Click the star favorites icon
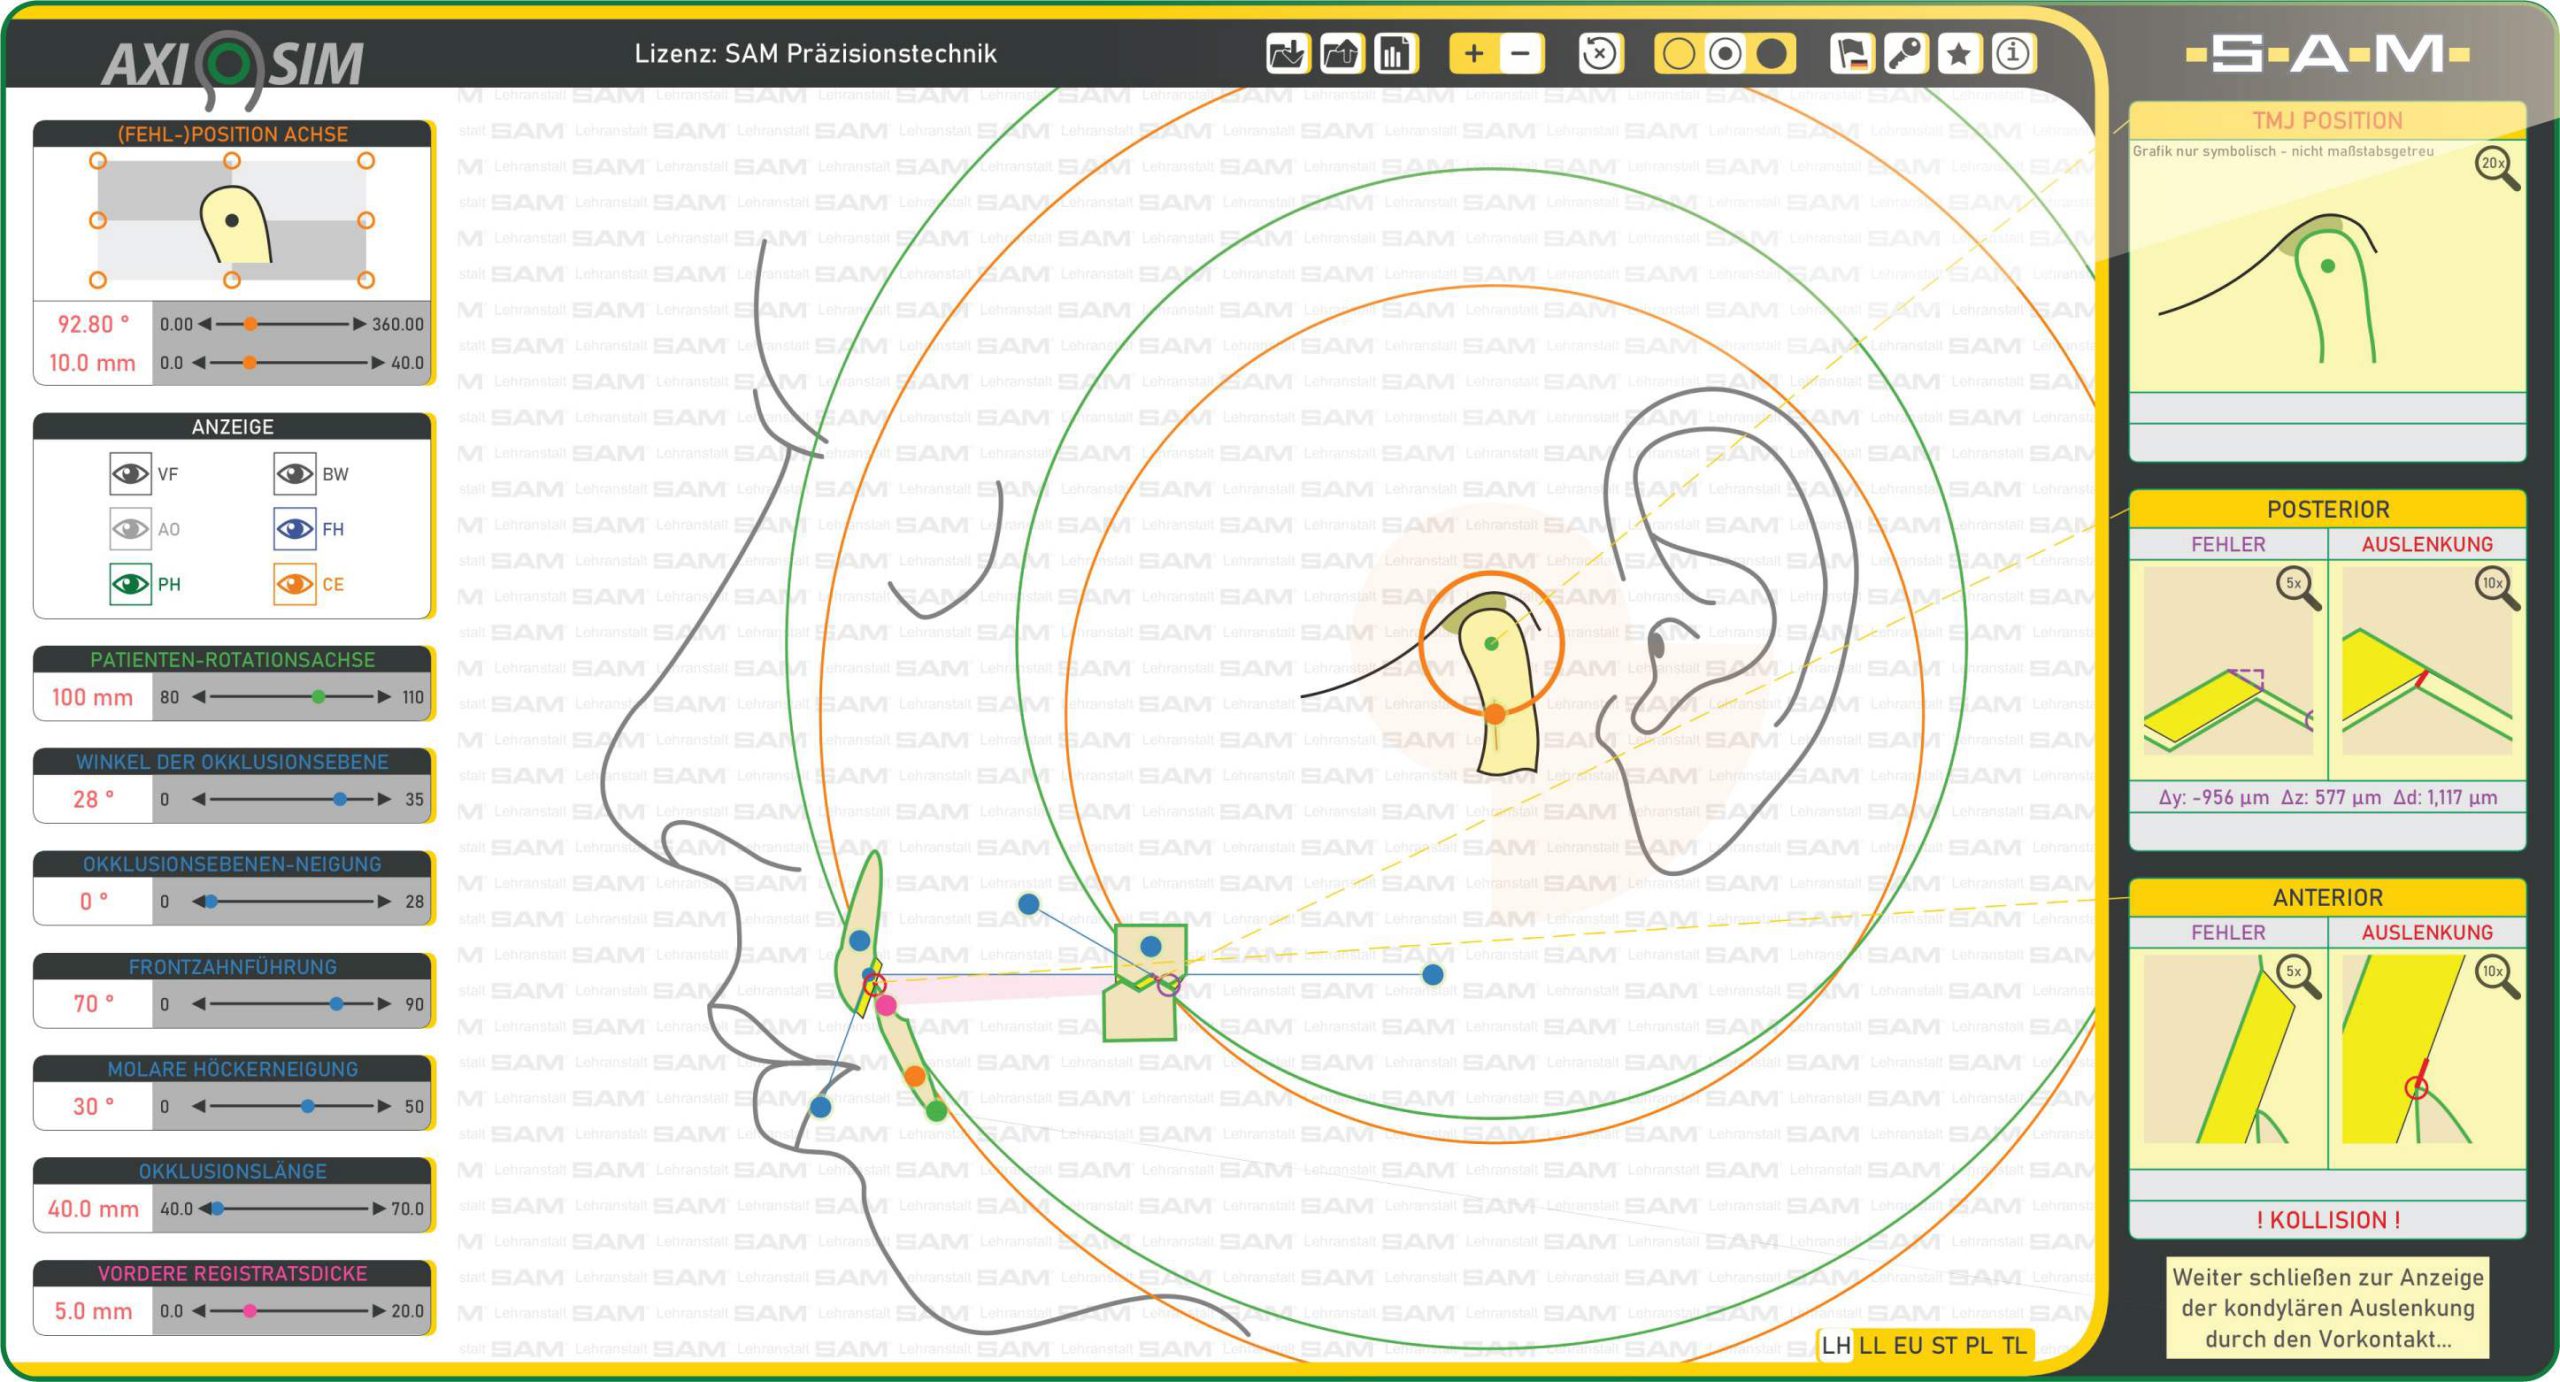This screenshot has height=1382, width=2560. tap(1959, 54)
